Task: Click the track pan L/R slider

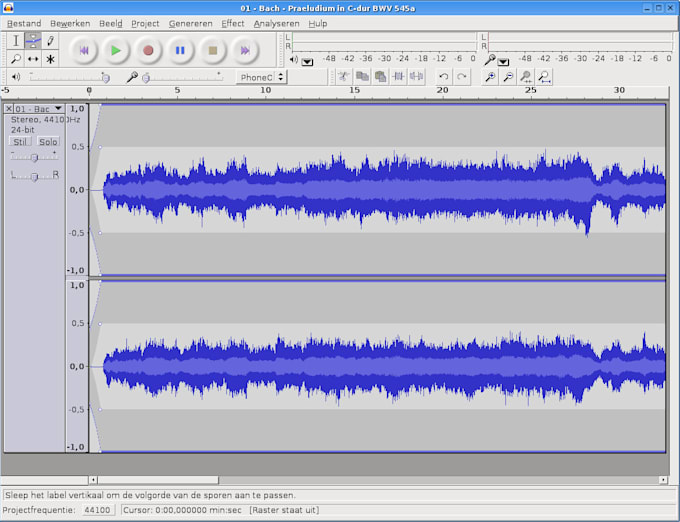Action: click(34, 176)
